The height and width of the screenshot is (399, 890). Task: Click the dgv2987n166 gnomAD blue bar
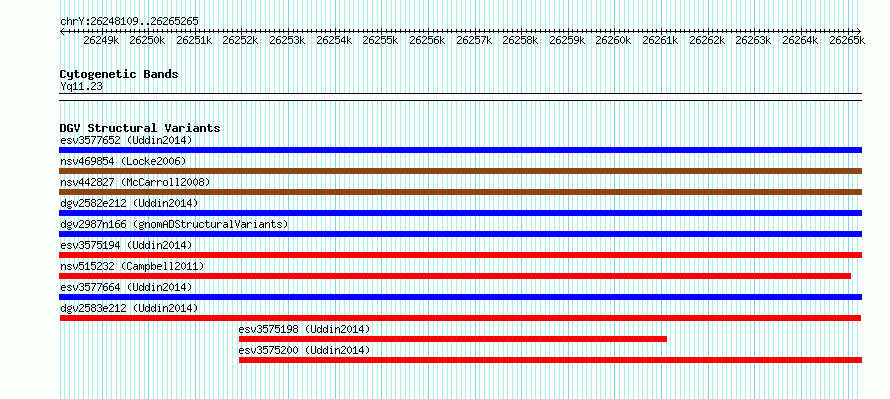click(460, 234)
